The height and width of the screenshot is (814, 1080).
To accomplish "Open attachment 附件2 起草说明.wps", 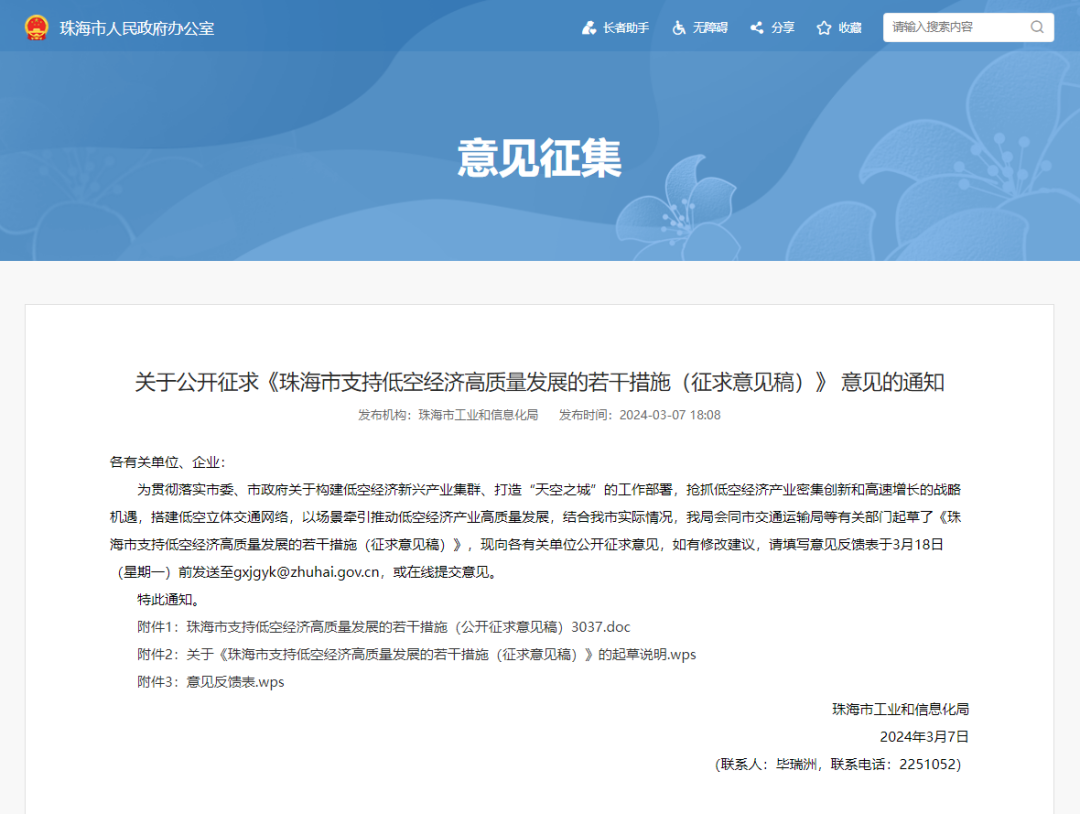I will [x=441, y=654].
